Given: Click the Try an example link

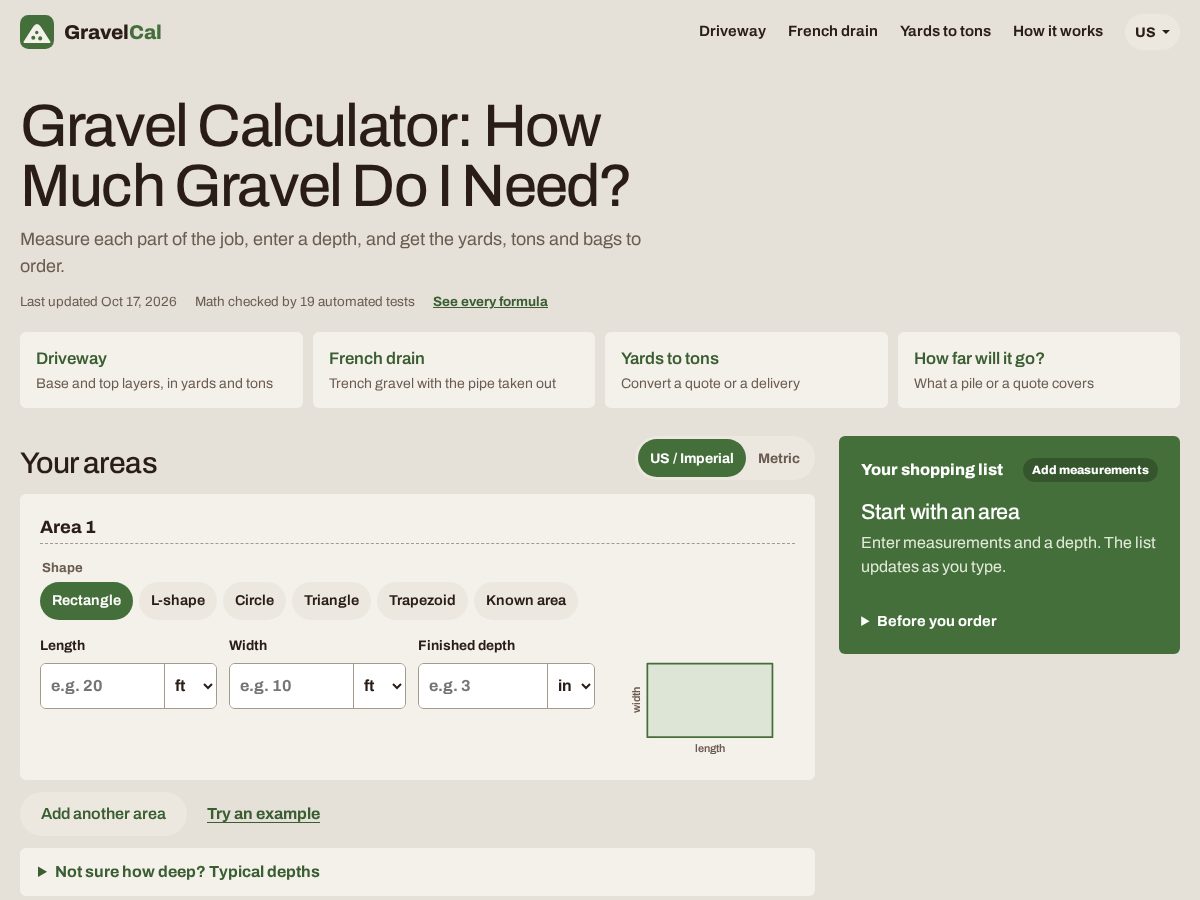Looking at the screenshot, I should [263, 814].
